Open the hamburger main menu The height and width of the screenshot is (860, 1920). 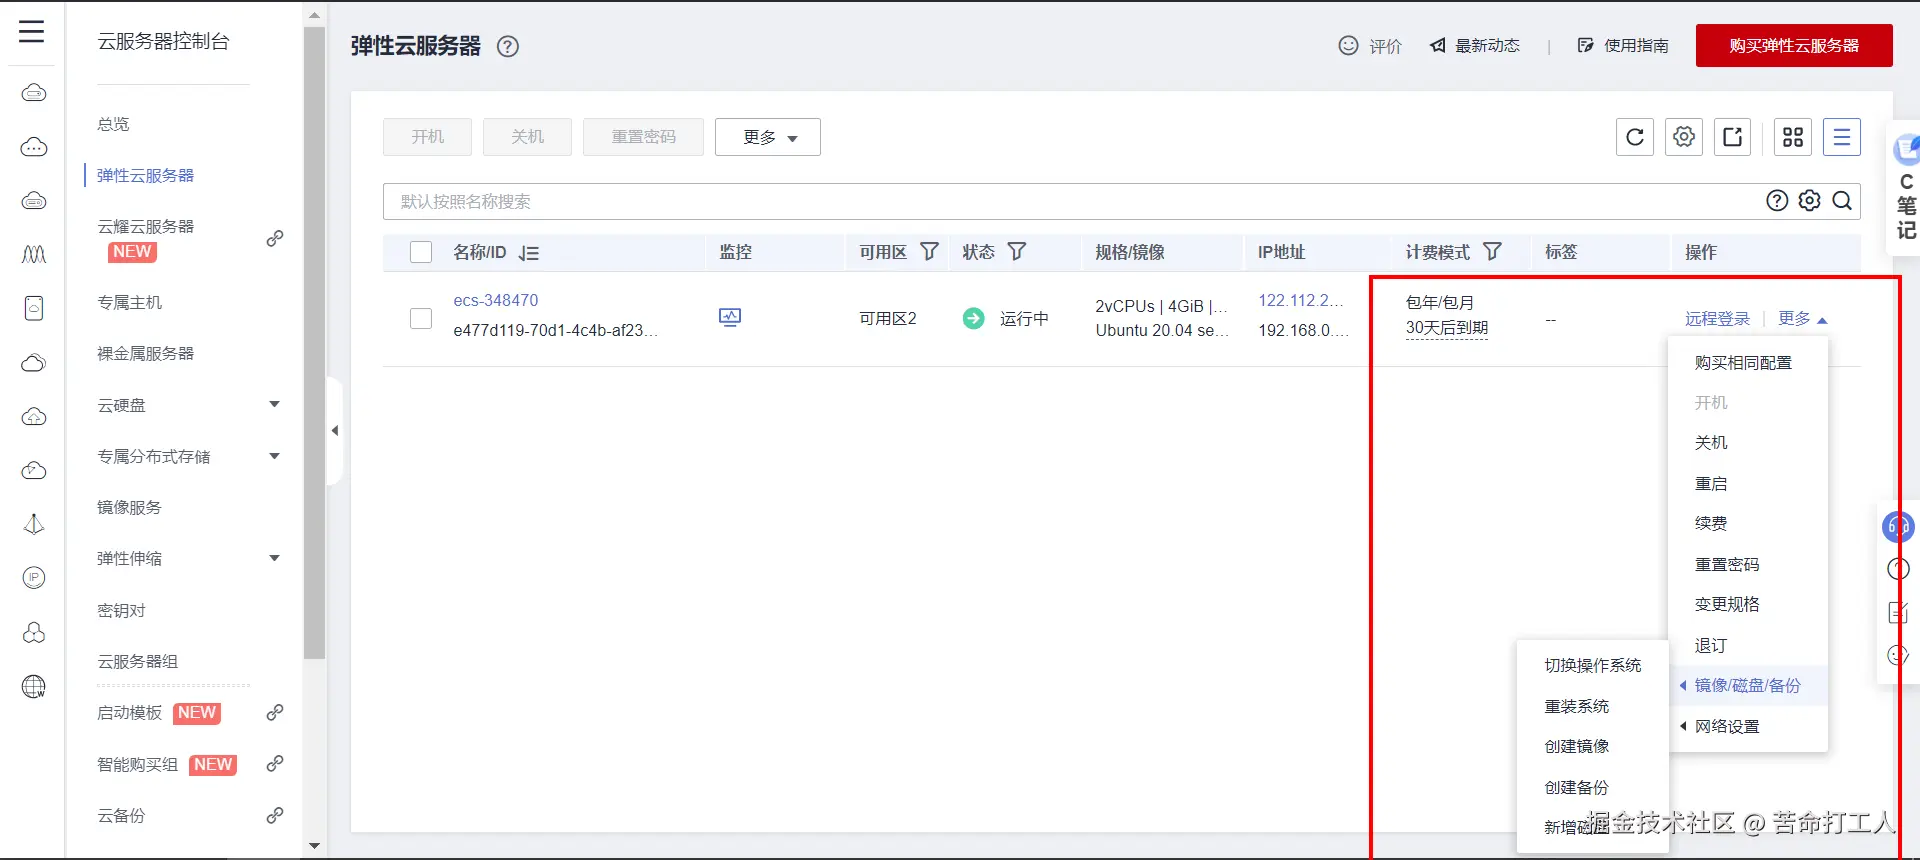tap(32, 31)
